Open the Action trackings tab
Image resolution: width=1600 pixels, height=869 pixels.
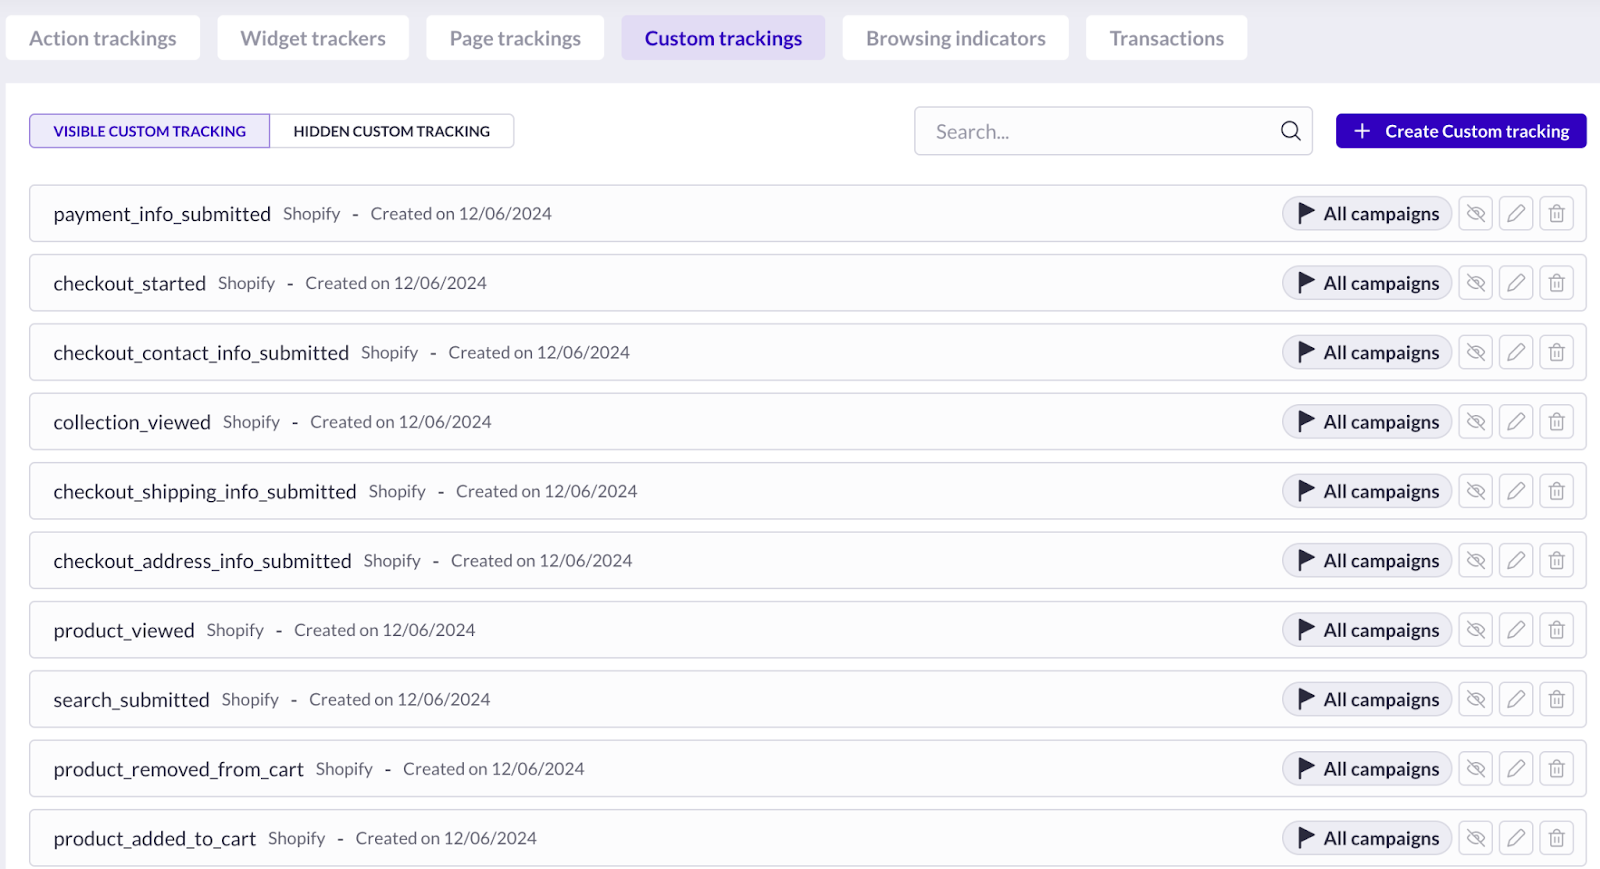[103, 38]
